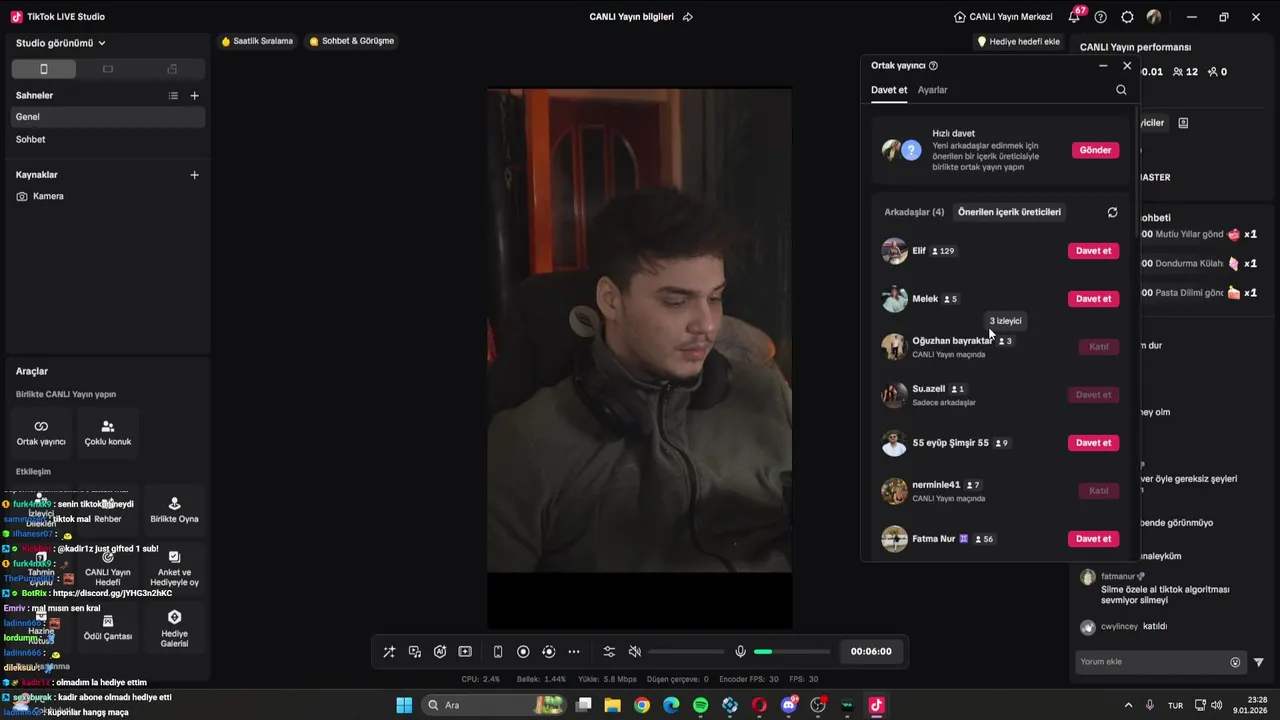Select the landscape layout mode button
The width and height of the screenshot is (1280, 720).
pos(108,69)
